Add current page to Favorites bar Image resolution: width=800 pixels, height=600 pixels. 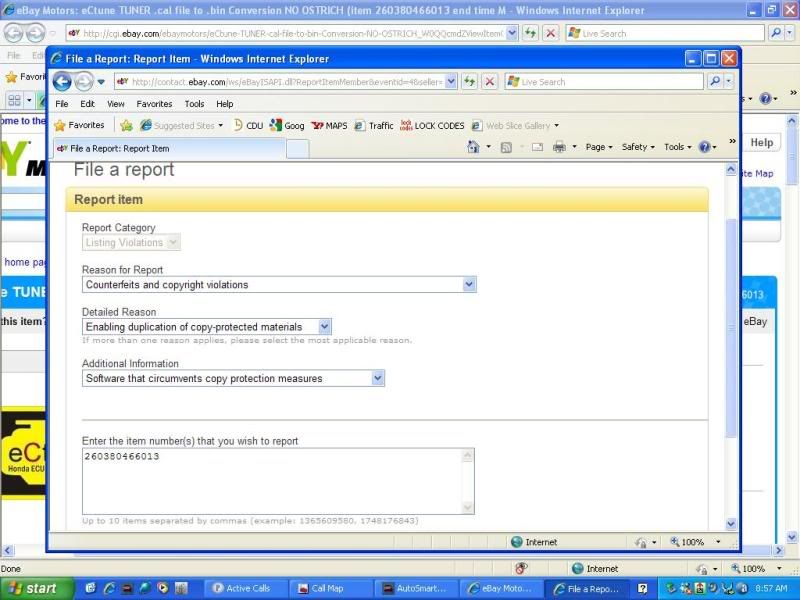(127, 126)
